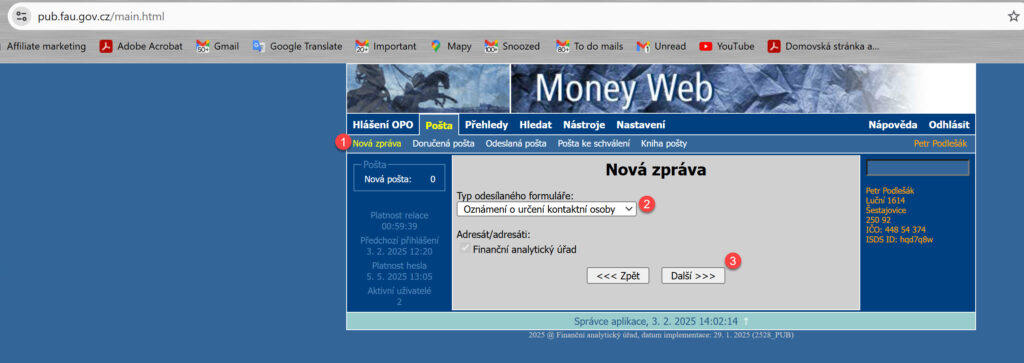Log out via Odhlásit
Image resolution: width=1024 pixels, height=363 pixels.
(x=949, y=125)
